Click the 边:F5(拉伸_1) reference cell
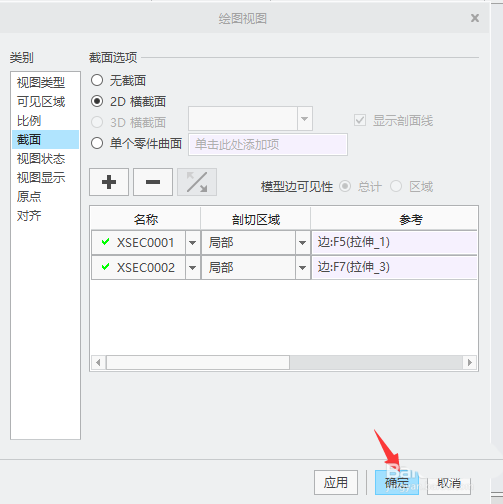The width and height of the screenshot is (503, 504). (394, 242)
